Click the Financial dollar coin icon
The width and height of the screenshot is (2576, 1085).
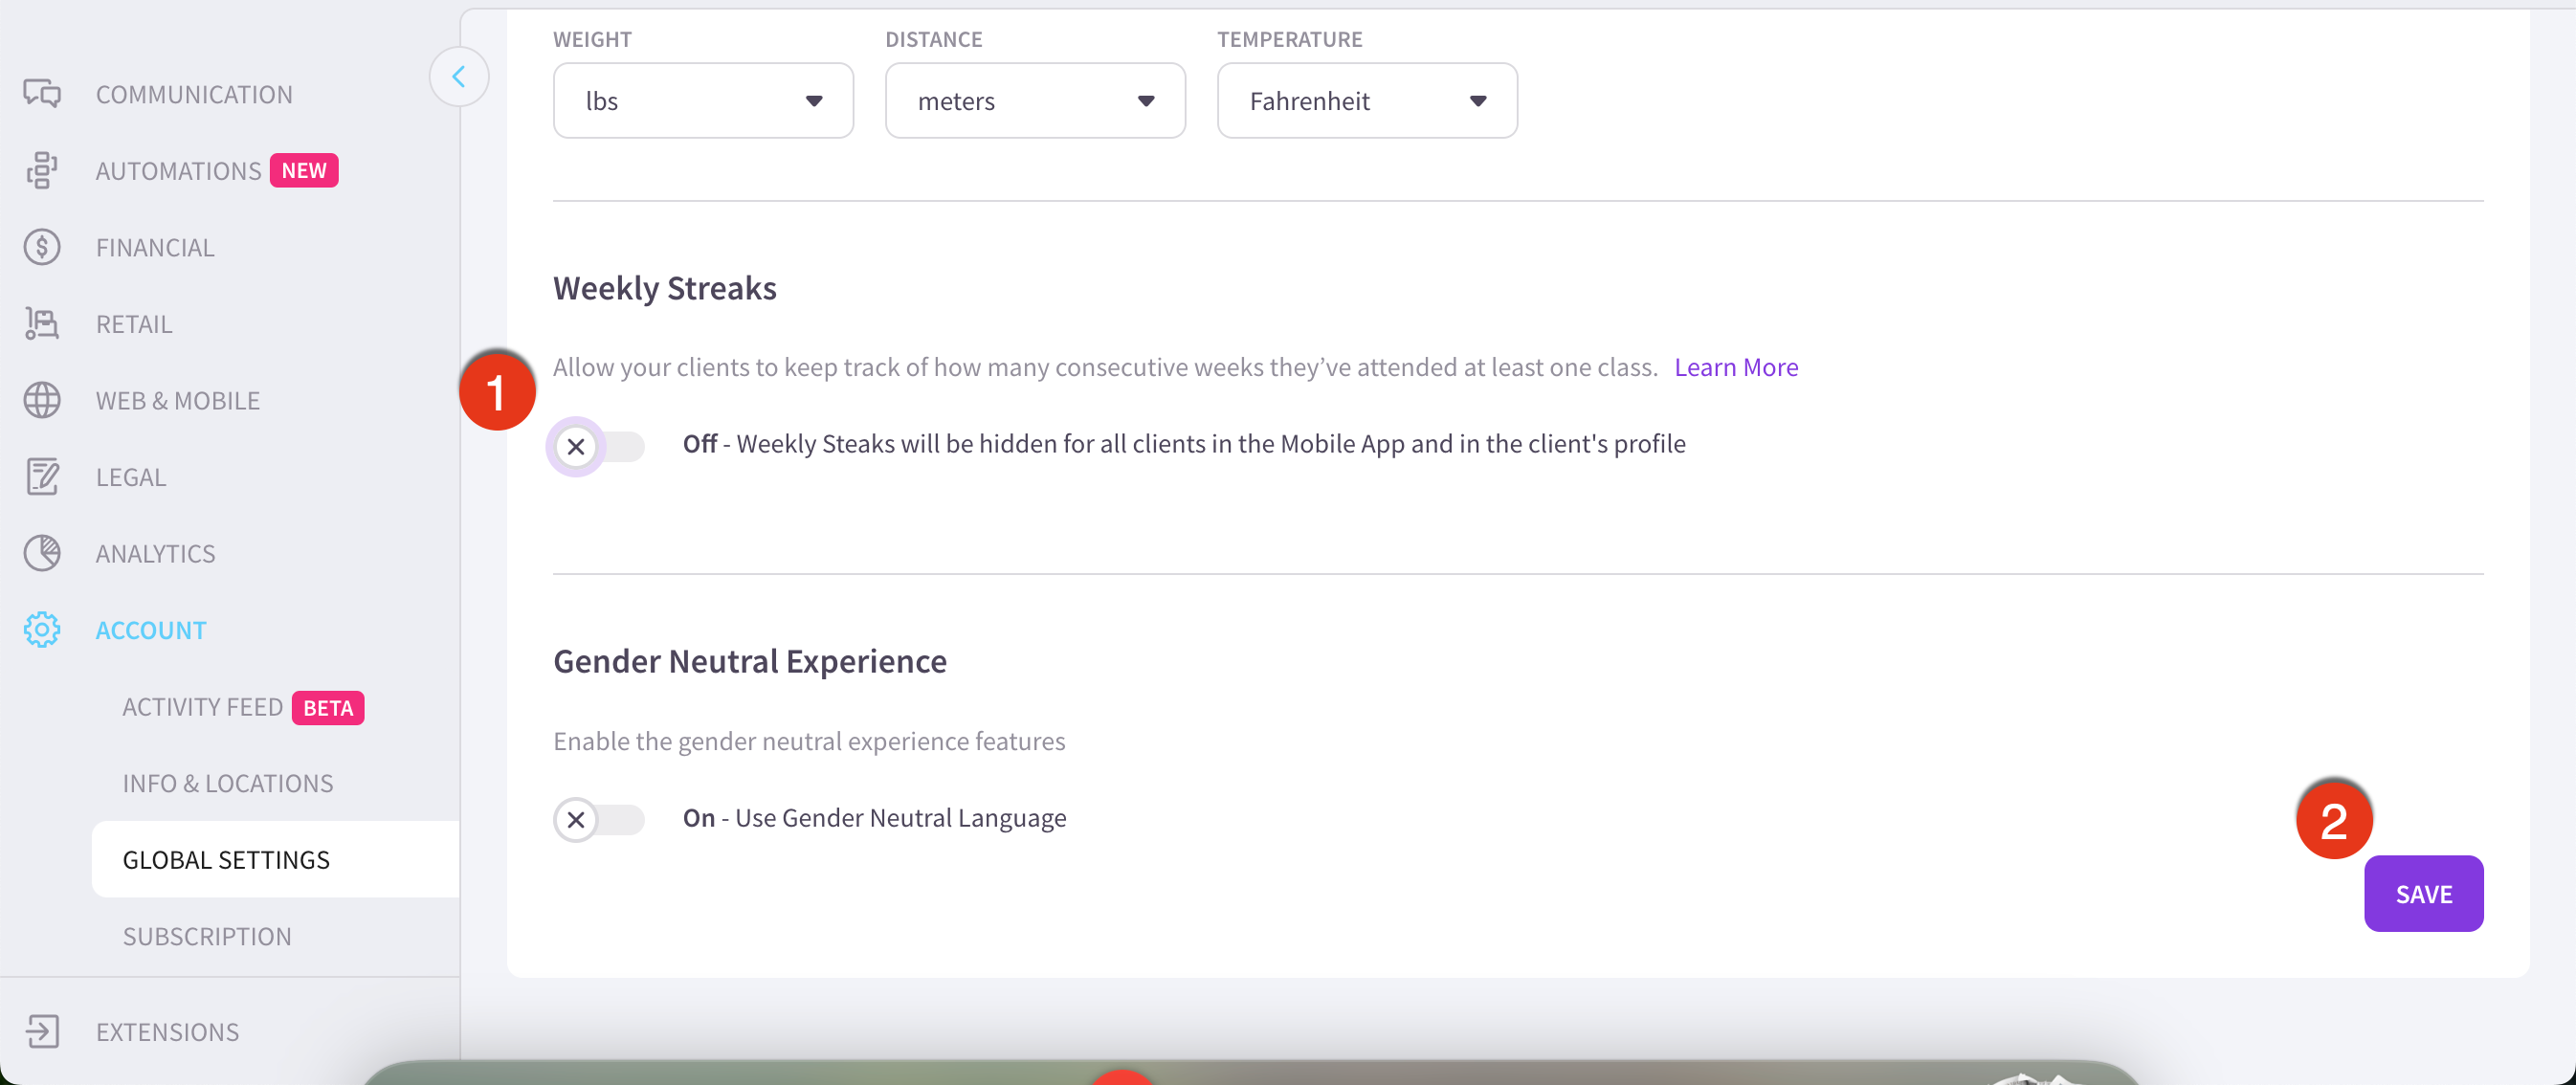pyautogui.click(x=42, y=247)
